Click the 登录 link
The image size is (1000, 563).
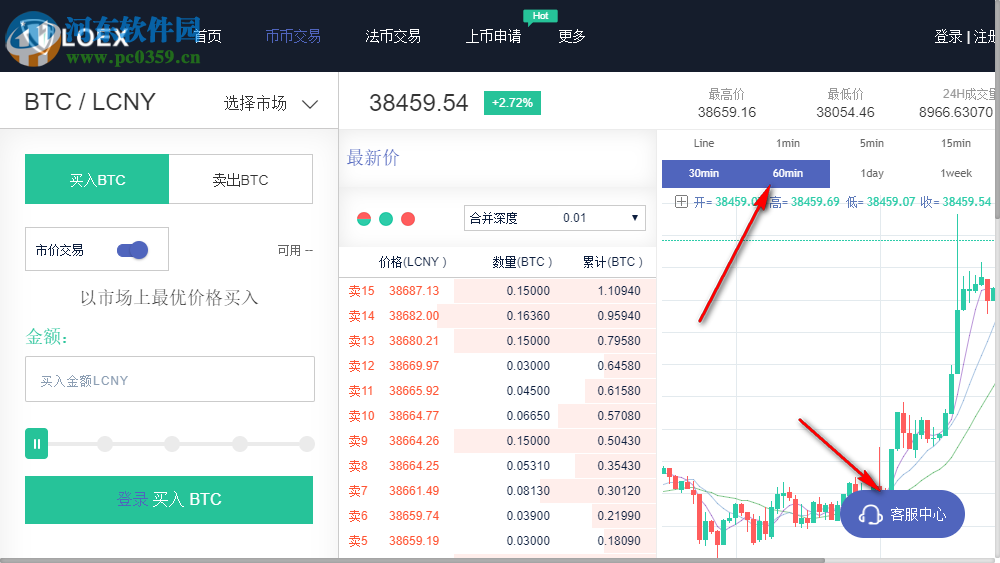tap(948, 36)
